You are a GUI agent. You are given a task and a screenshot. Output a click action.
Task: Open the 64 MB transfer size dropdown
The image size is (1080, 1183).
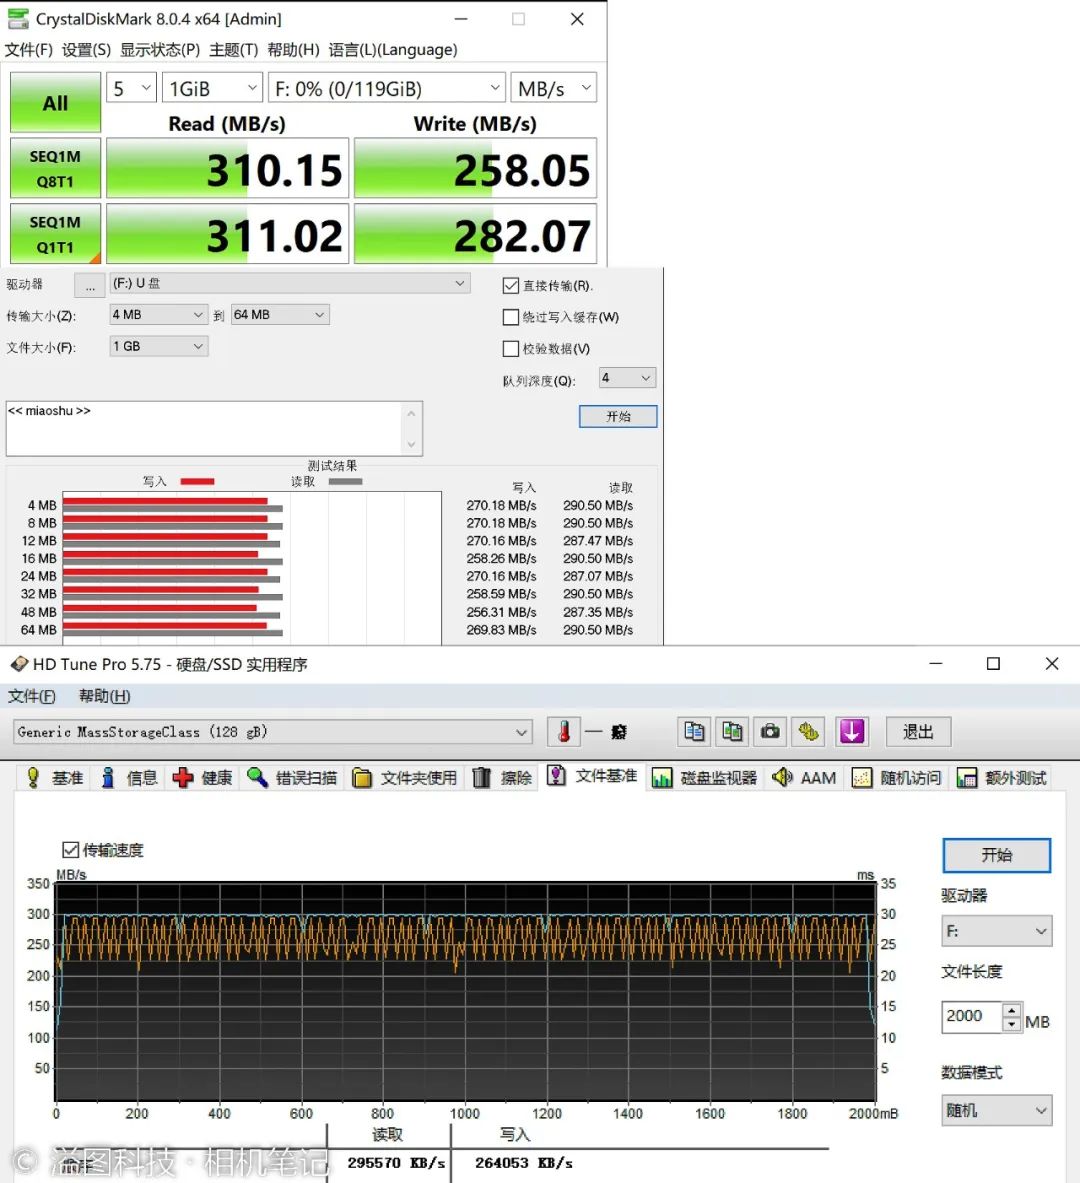coord(280,315)
